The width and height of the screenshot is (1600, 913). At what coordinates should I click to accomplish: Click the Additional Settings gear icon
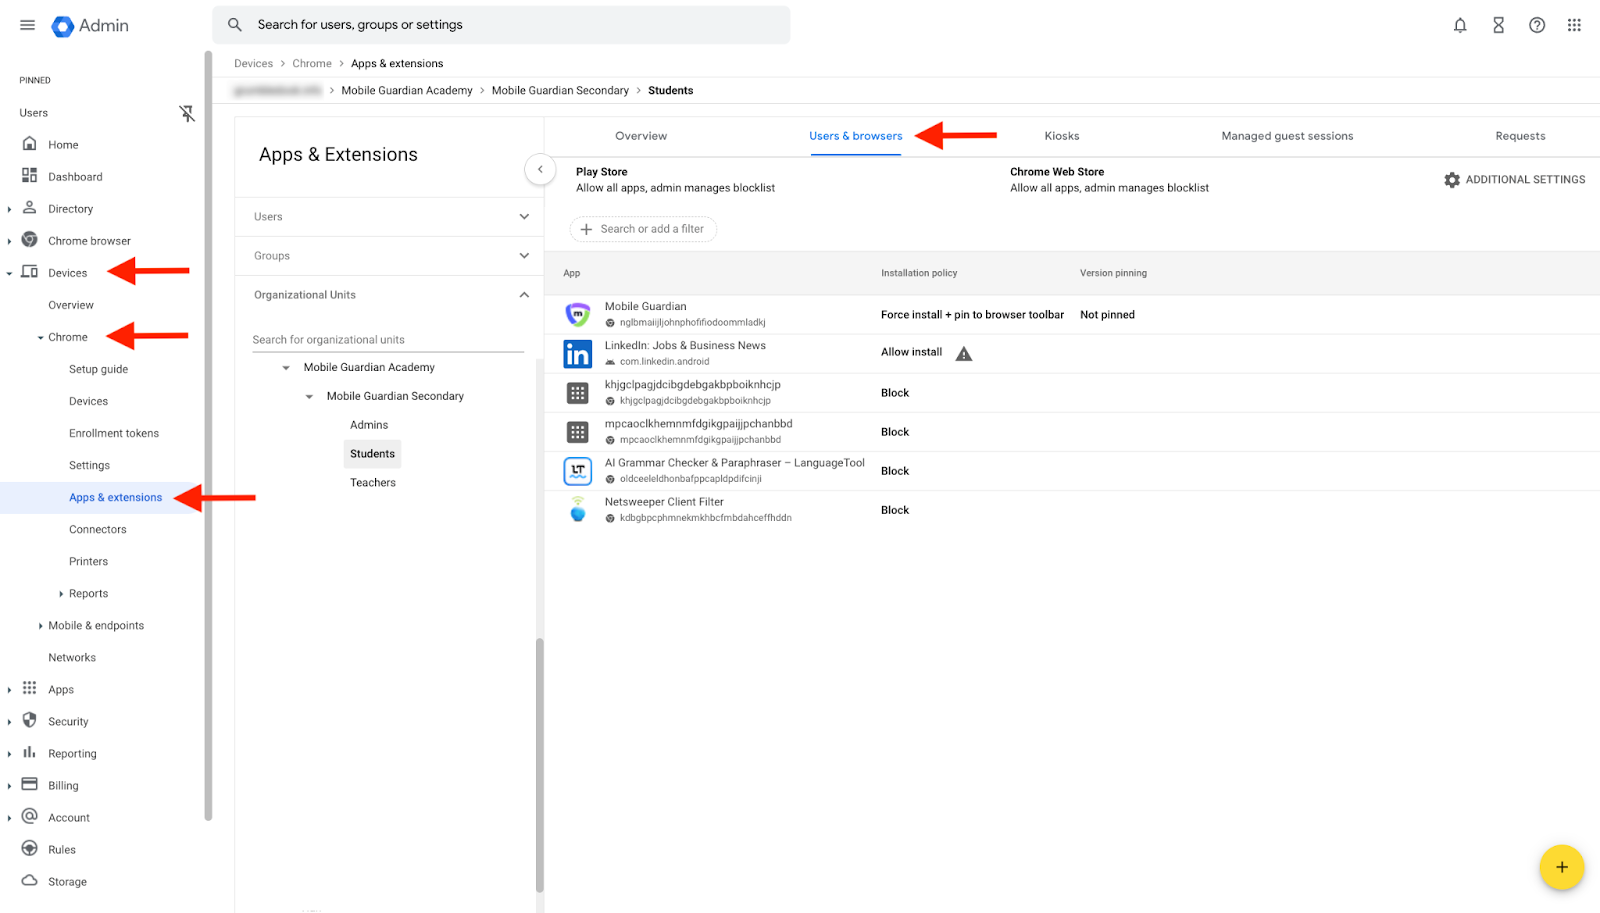click(x=1452, y=180)
